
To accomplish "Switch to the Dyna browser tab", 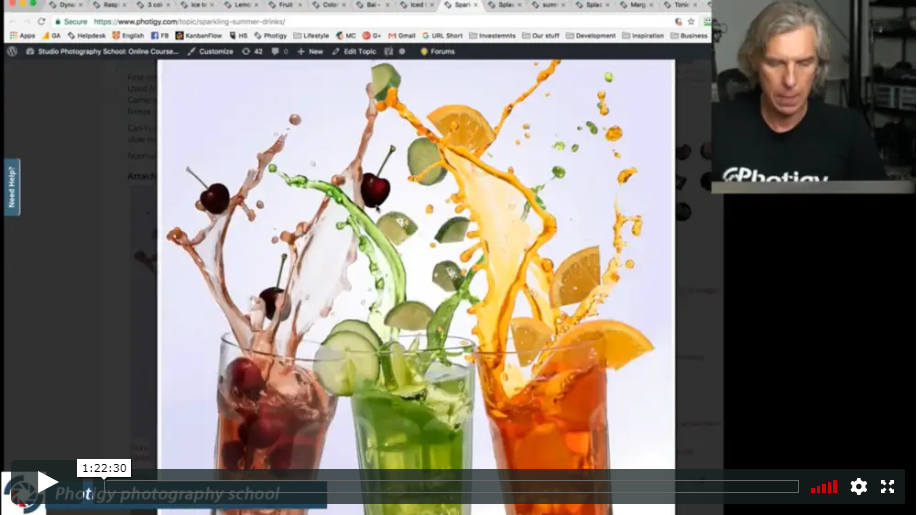I will coord(66,5).
